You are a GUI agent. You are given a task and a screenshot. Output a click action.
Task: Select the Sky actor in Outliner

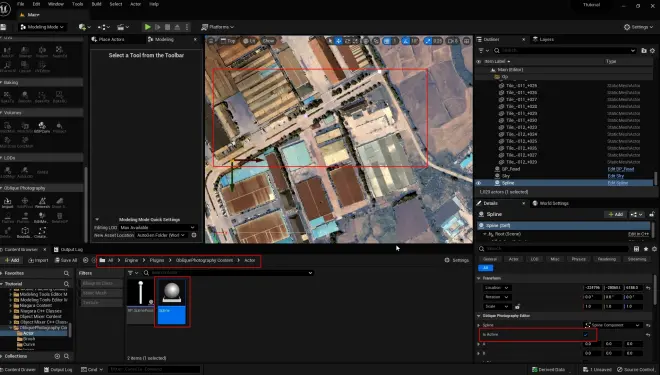[506, 176]
